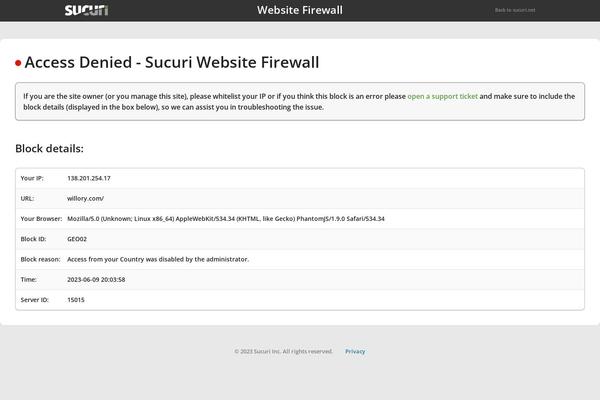Select the Server ID value 15015
The width and height of the screenshot is (600, 400).
76,299
